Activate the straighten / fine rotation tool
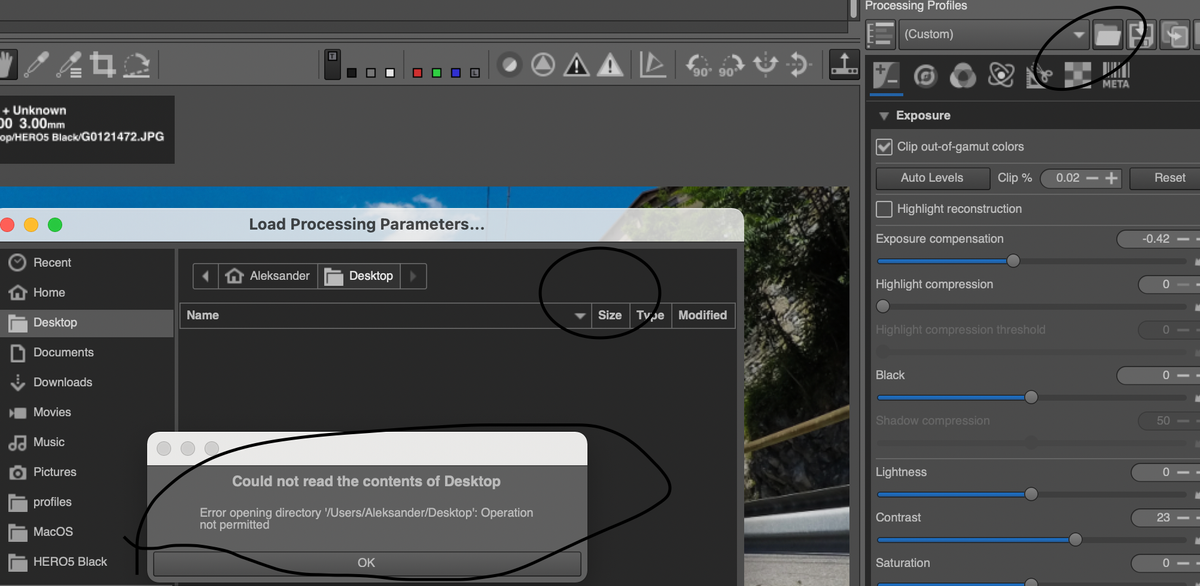 click(x=135, y=66)
